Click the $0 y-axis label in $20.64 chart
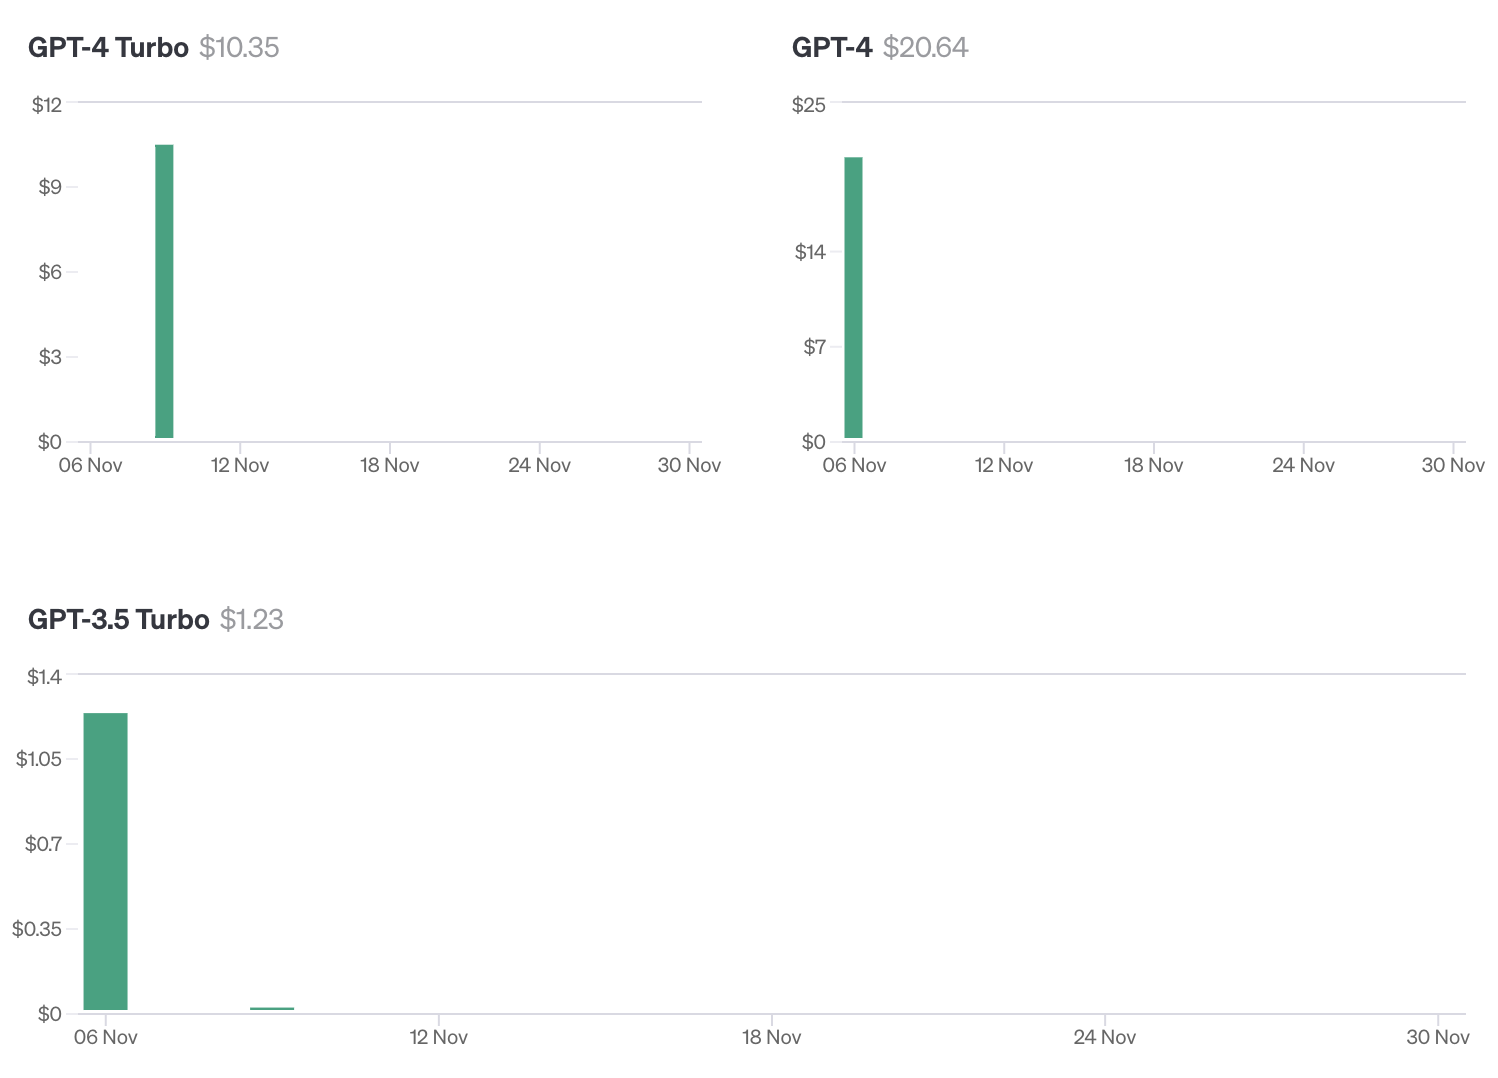Viewport: 1498px width, 1078px height. pyautogui.click(x=814, y=442)
